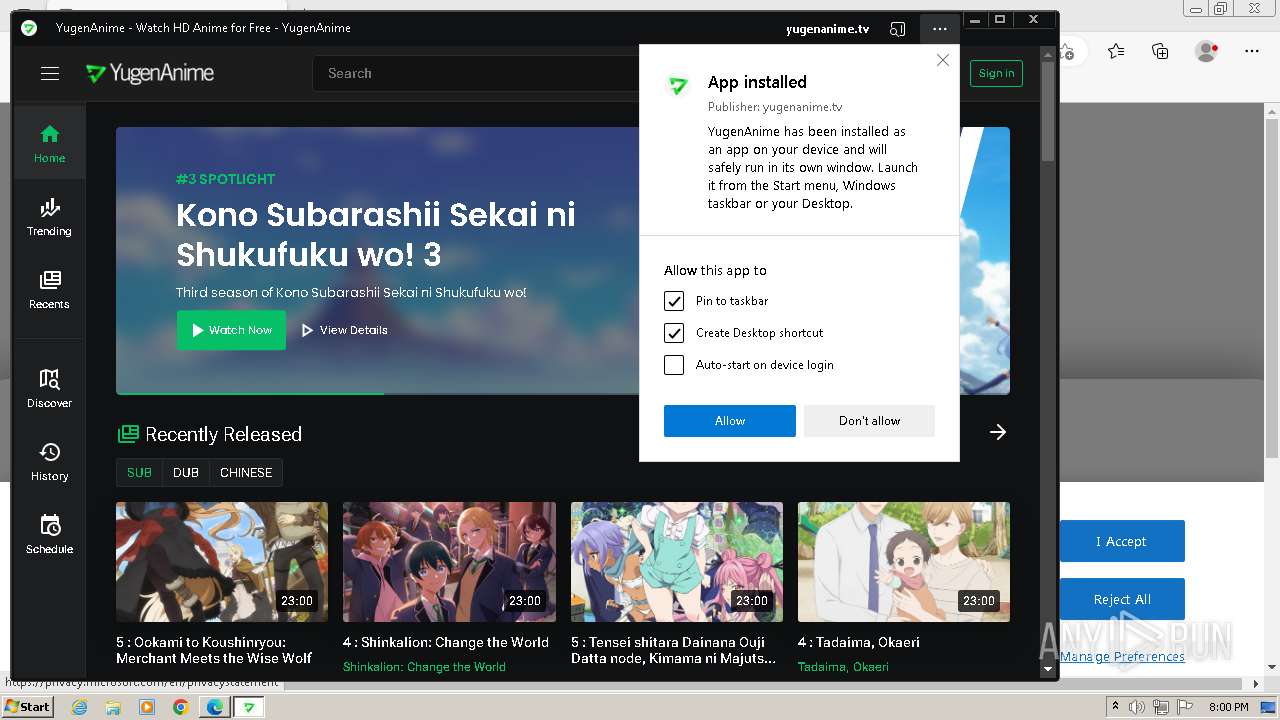Open the Windows Start menu
This screenshot has width=1280, height=720.
pos(27,707)
